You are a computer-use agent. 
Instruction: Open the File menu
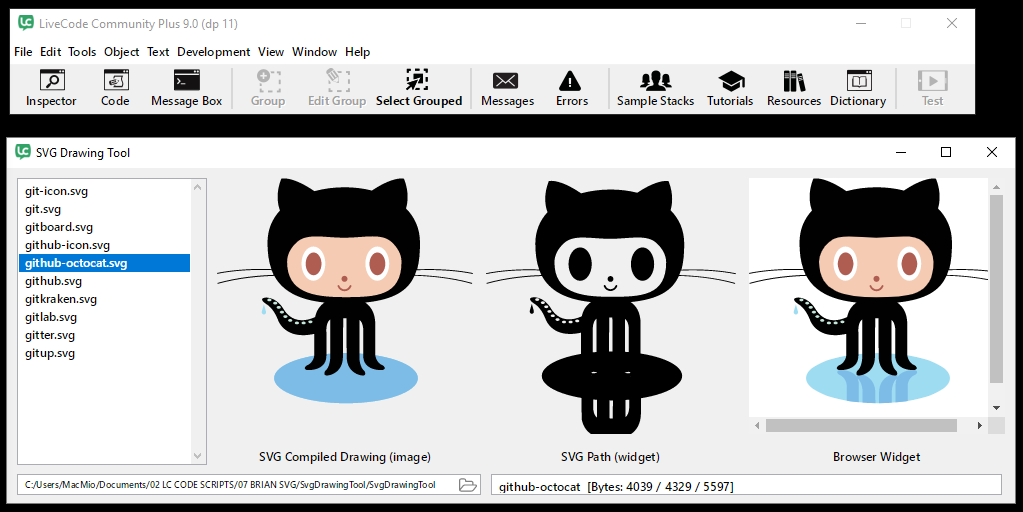(x=23, y=52)
